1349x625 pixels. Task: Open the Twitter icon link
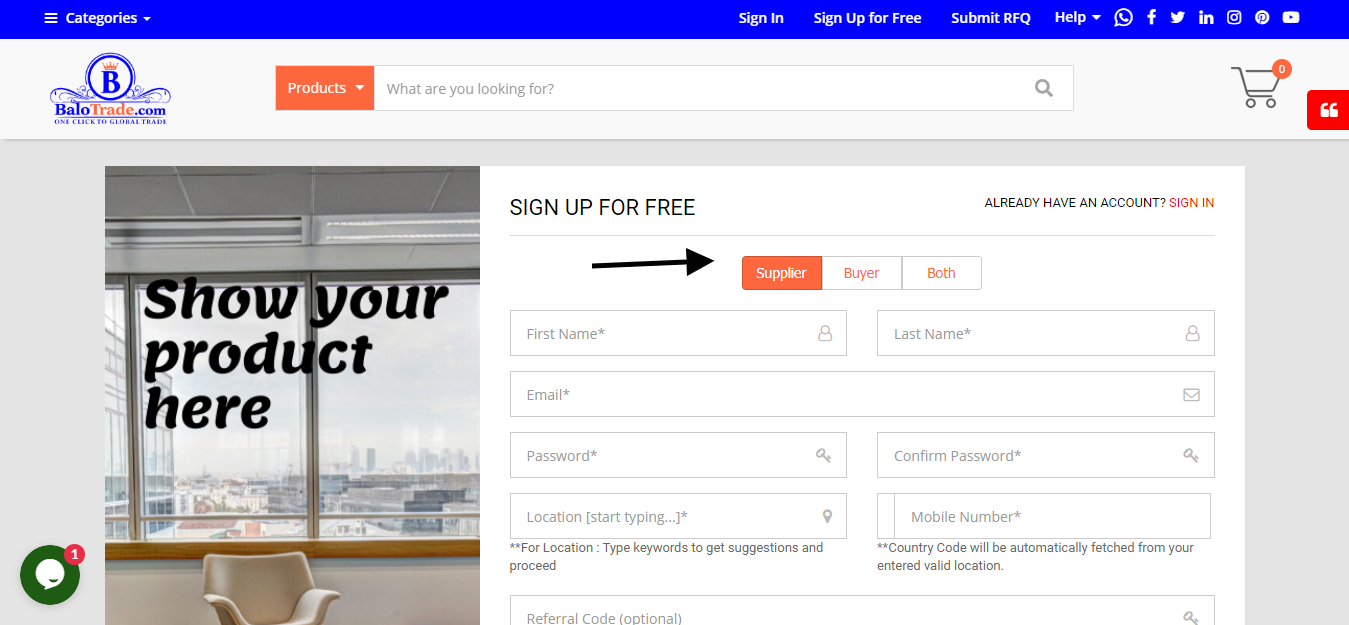(x=1178, y=18)
